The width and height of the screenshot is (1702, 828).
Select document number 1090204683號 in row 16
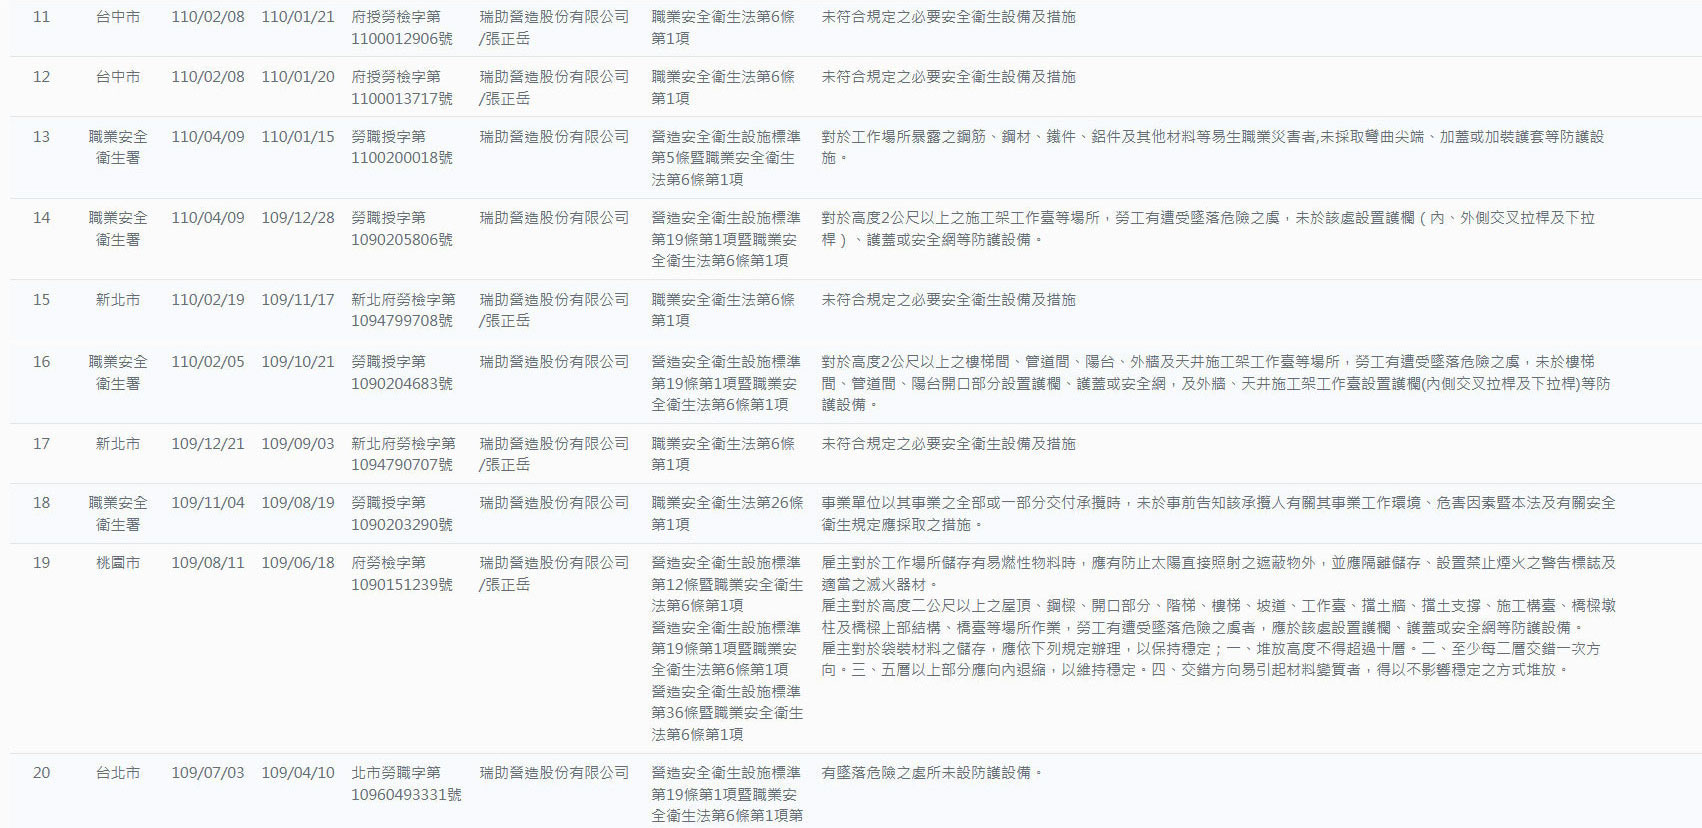[401, 384]
